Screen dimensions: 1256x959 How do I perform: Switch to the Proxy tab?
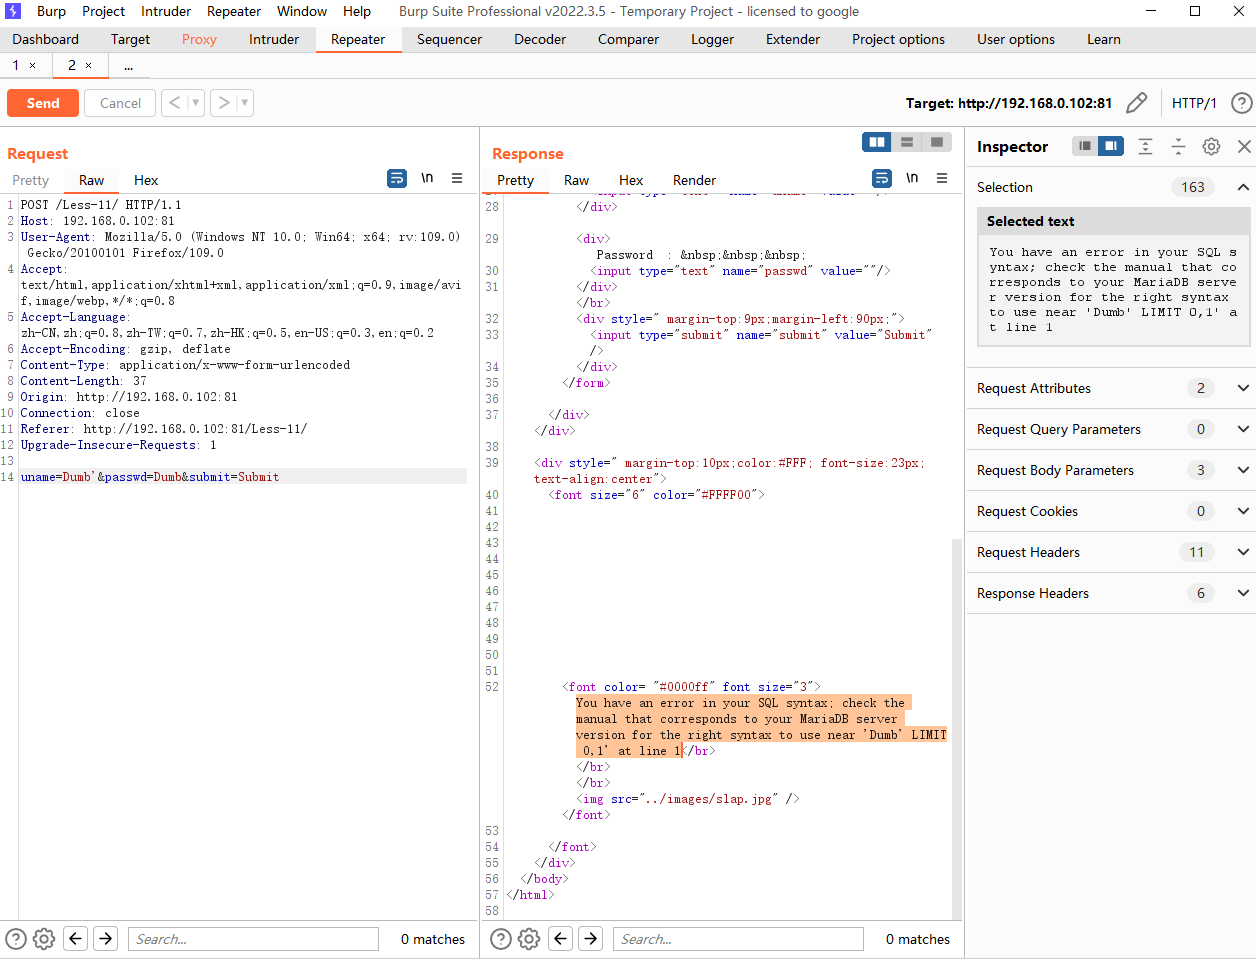click(x=199, y=39)
